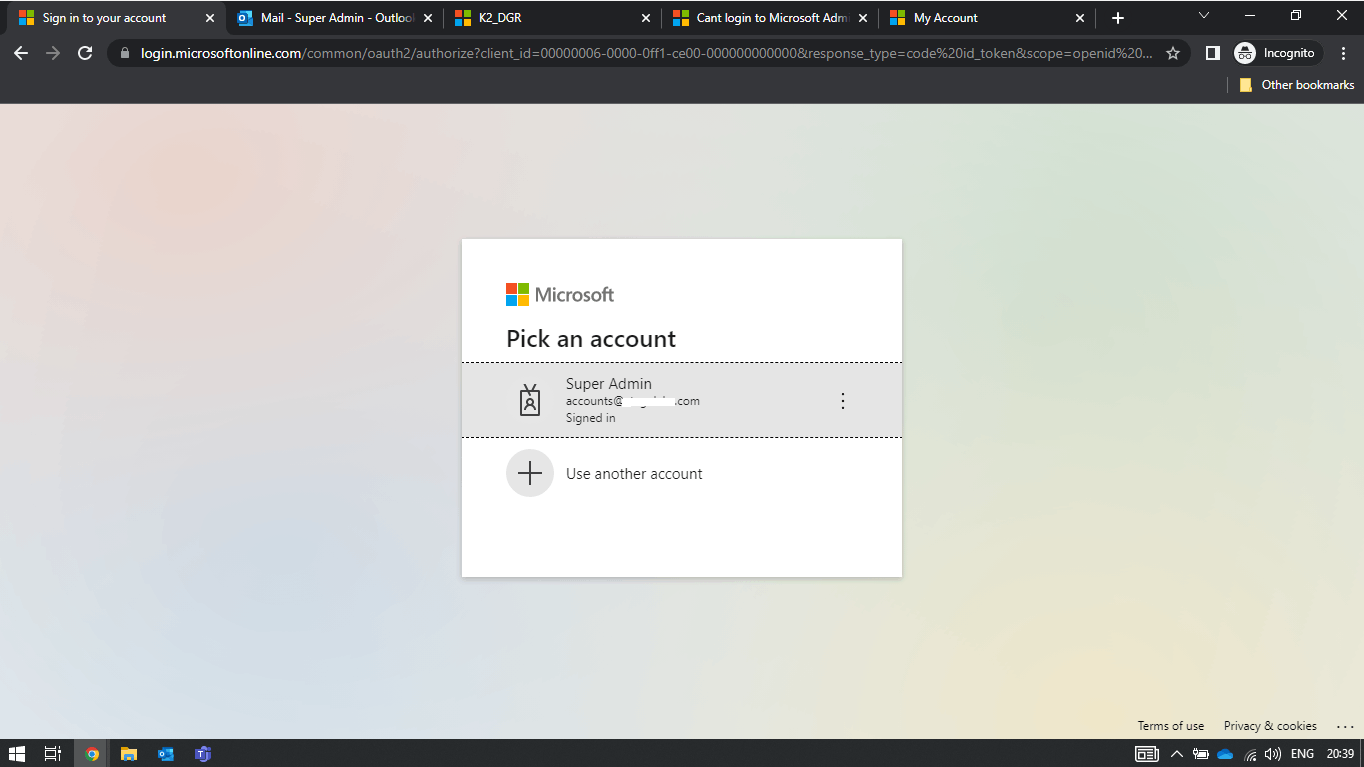Screen dimensions: 1364x767
Task: Toggle the browser side panel
Action: tap(1212, 53)
